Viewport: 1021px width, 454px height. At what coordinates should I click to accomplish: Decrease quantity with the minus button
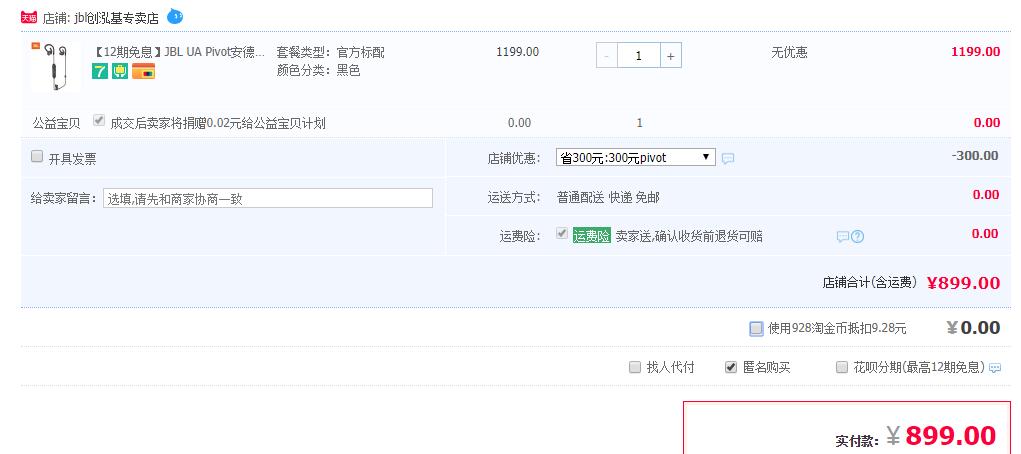point(607,56)
